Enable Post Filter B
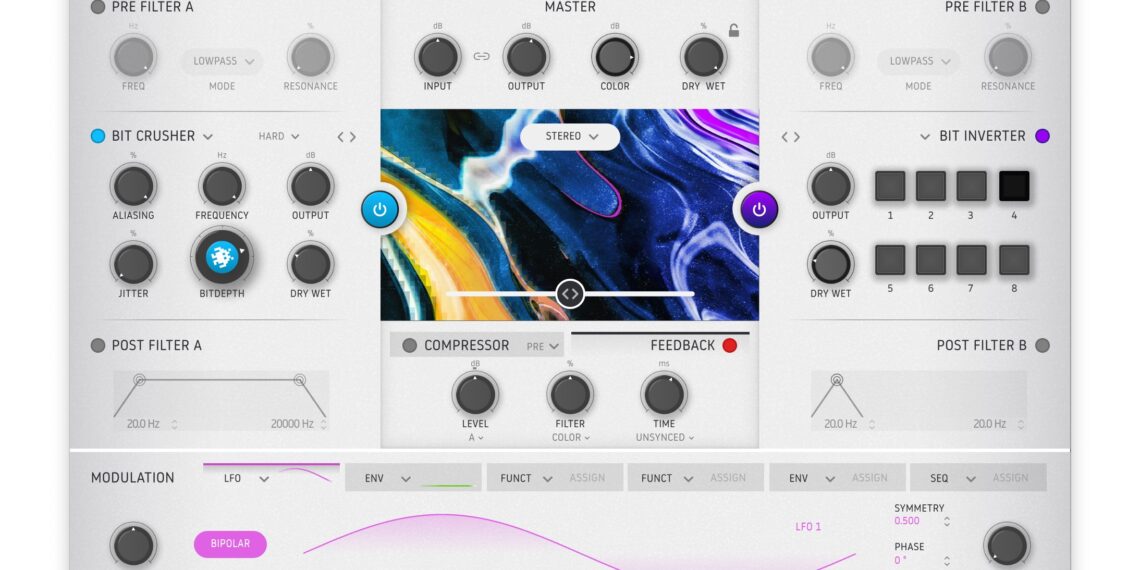The width and height of the screenshot is (1140, 570). point(1043,345)
